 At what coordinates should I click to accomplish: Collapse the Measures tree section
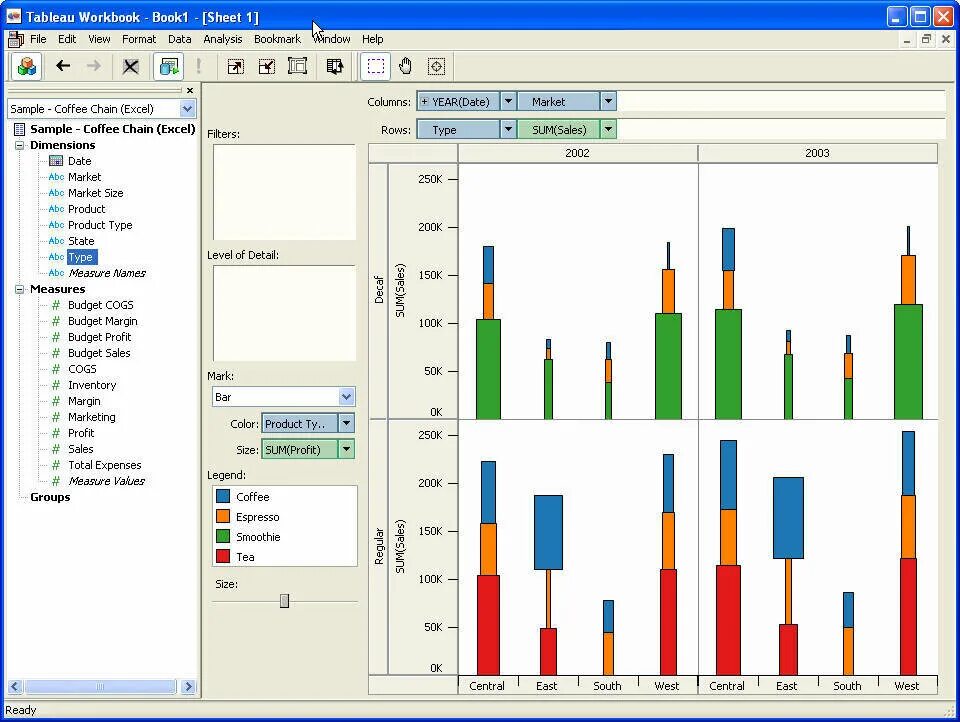(x=20, y=289)
